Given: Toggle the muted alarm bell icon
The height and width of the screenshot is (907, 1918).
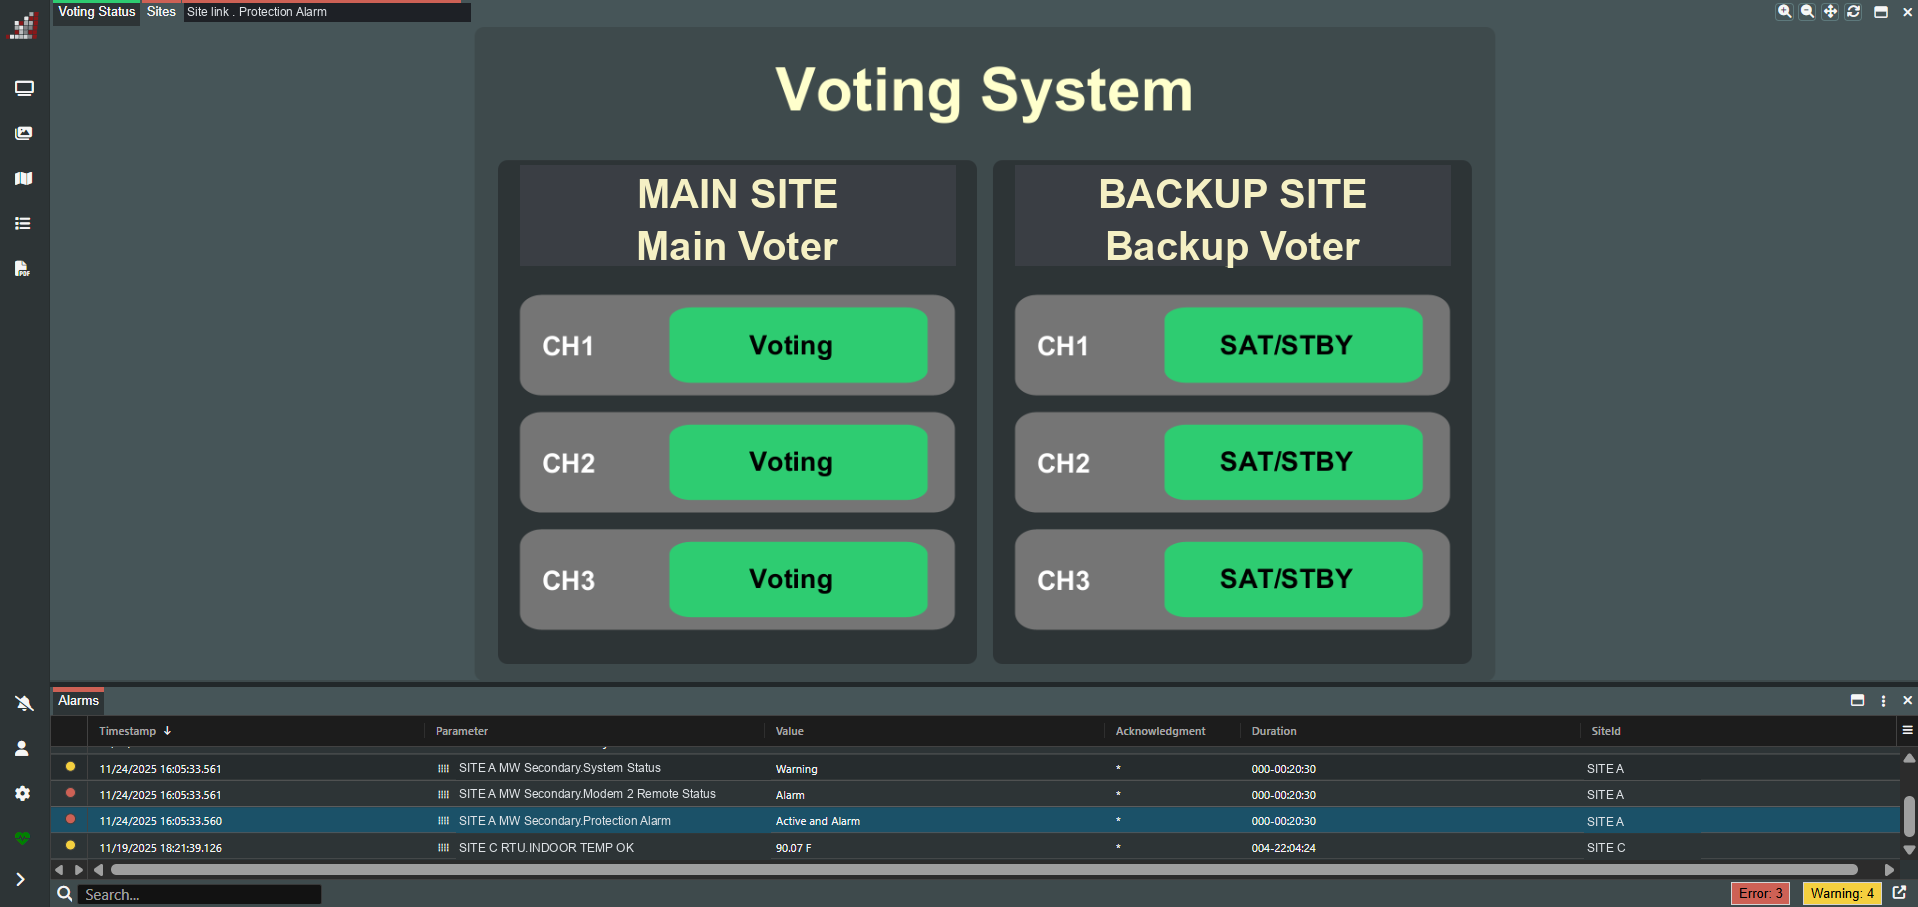Looking at the screenshot, I should [x=24, y=703].
